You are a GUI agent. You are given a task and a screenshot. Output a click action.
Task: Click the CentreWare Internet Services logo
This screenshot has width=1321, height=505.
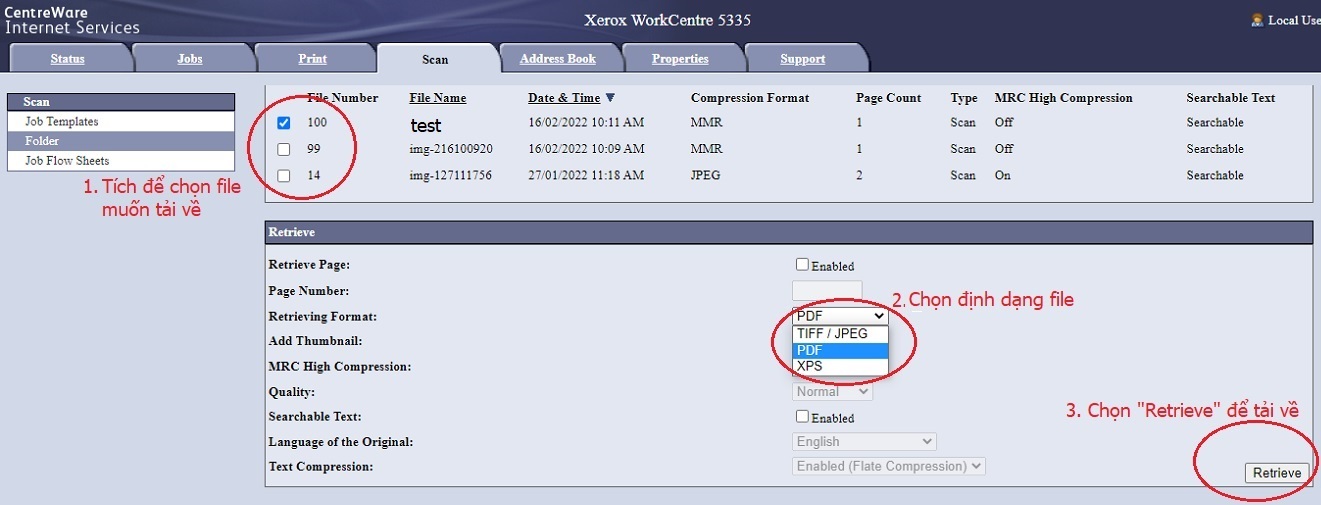click(72, 19)
